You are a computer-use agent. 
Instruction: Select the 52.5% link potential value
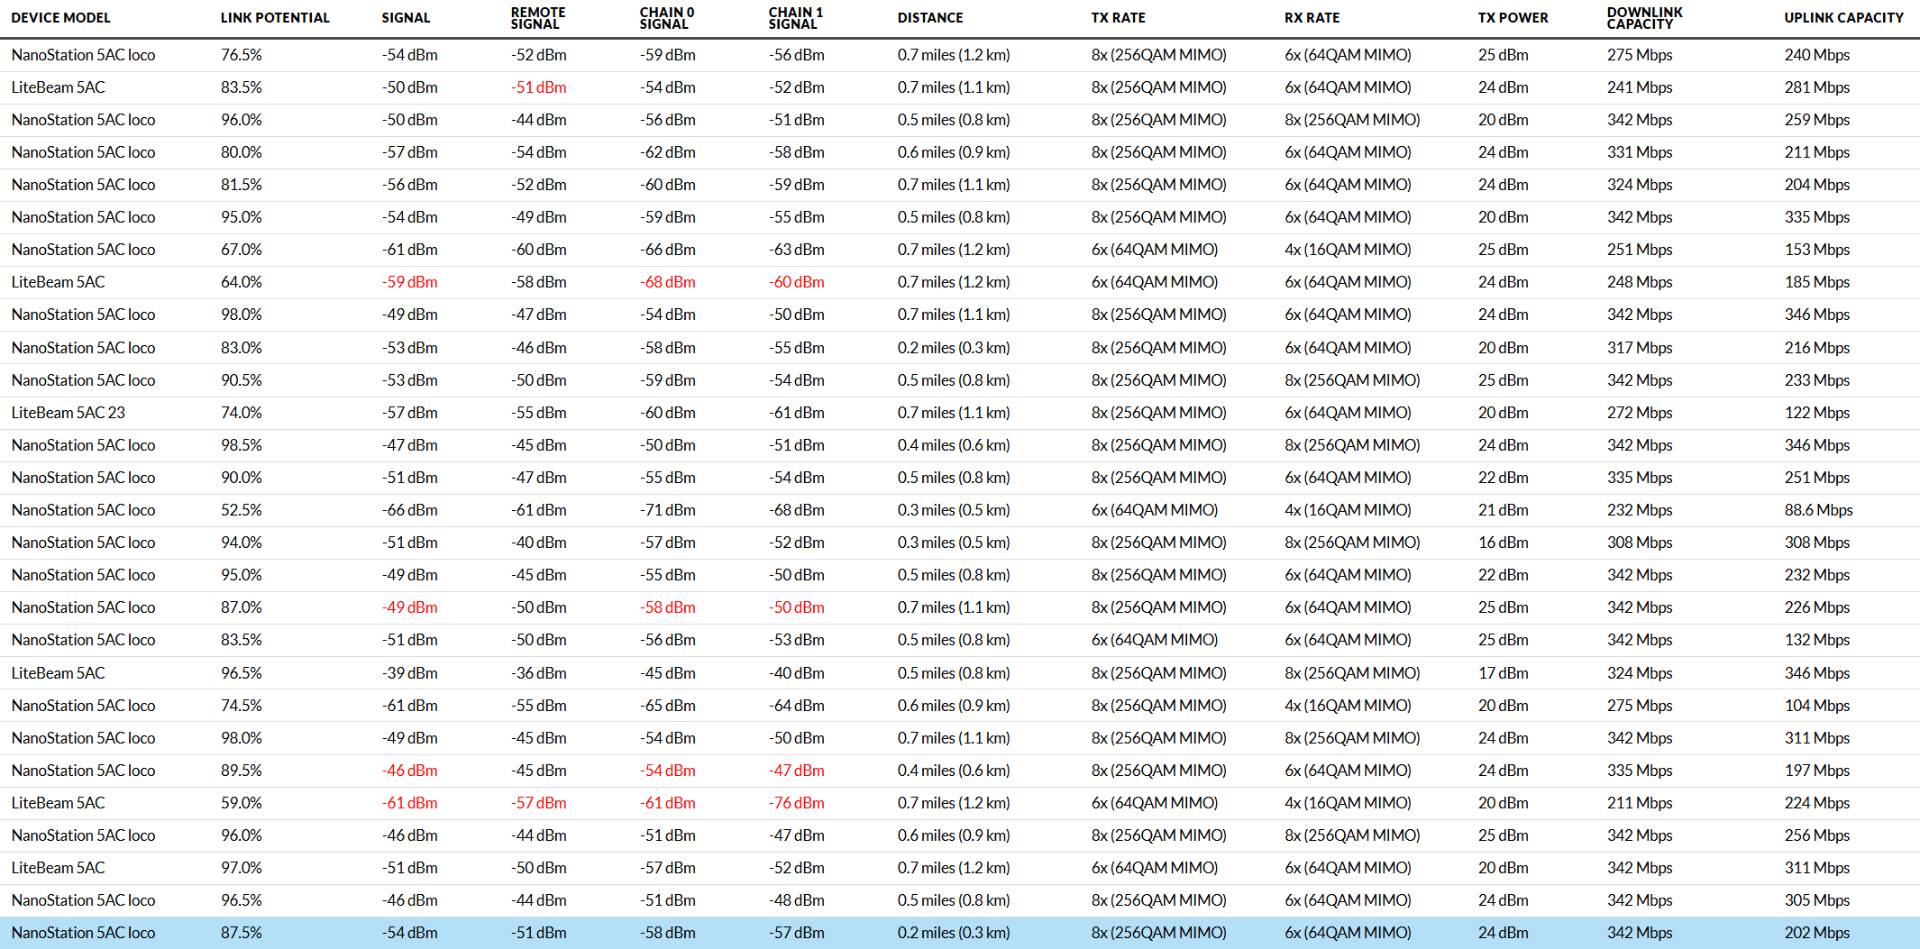click(x=241, y=511)
